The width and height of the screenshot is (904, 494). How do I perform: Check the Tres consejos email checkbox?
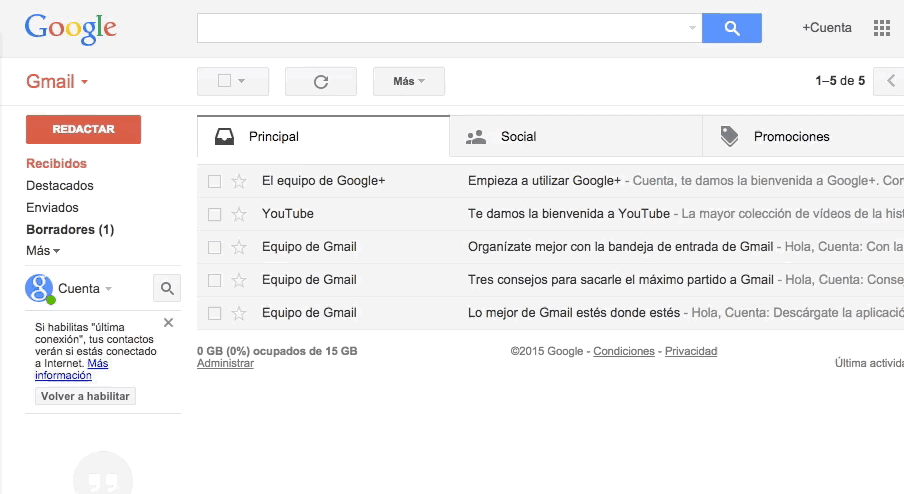214,280
